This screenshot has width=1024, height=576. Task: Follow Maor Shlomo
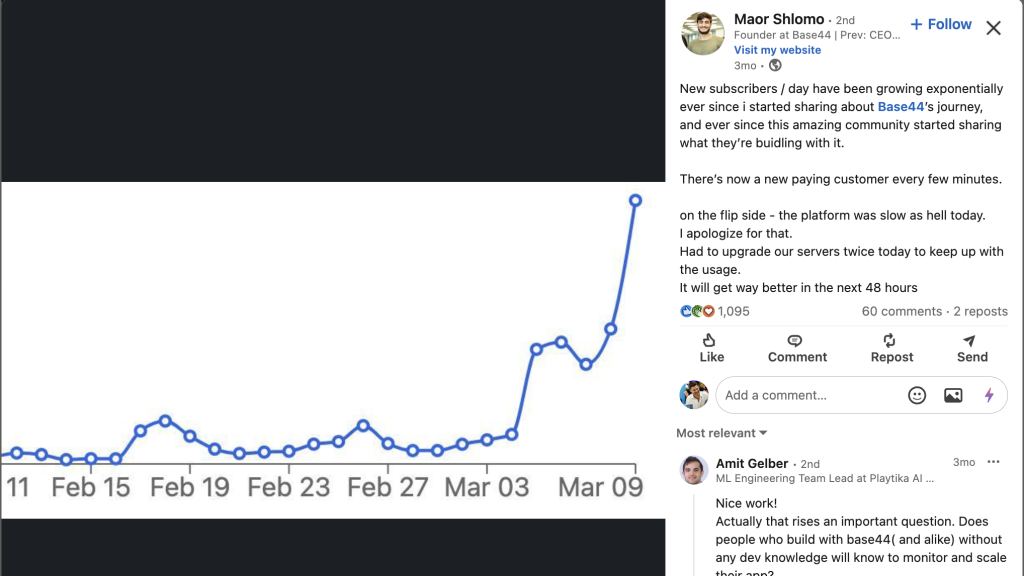point(940,24)
